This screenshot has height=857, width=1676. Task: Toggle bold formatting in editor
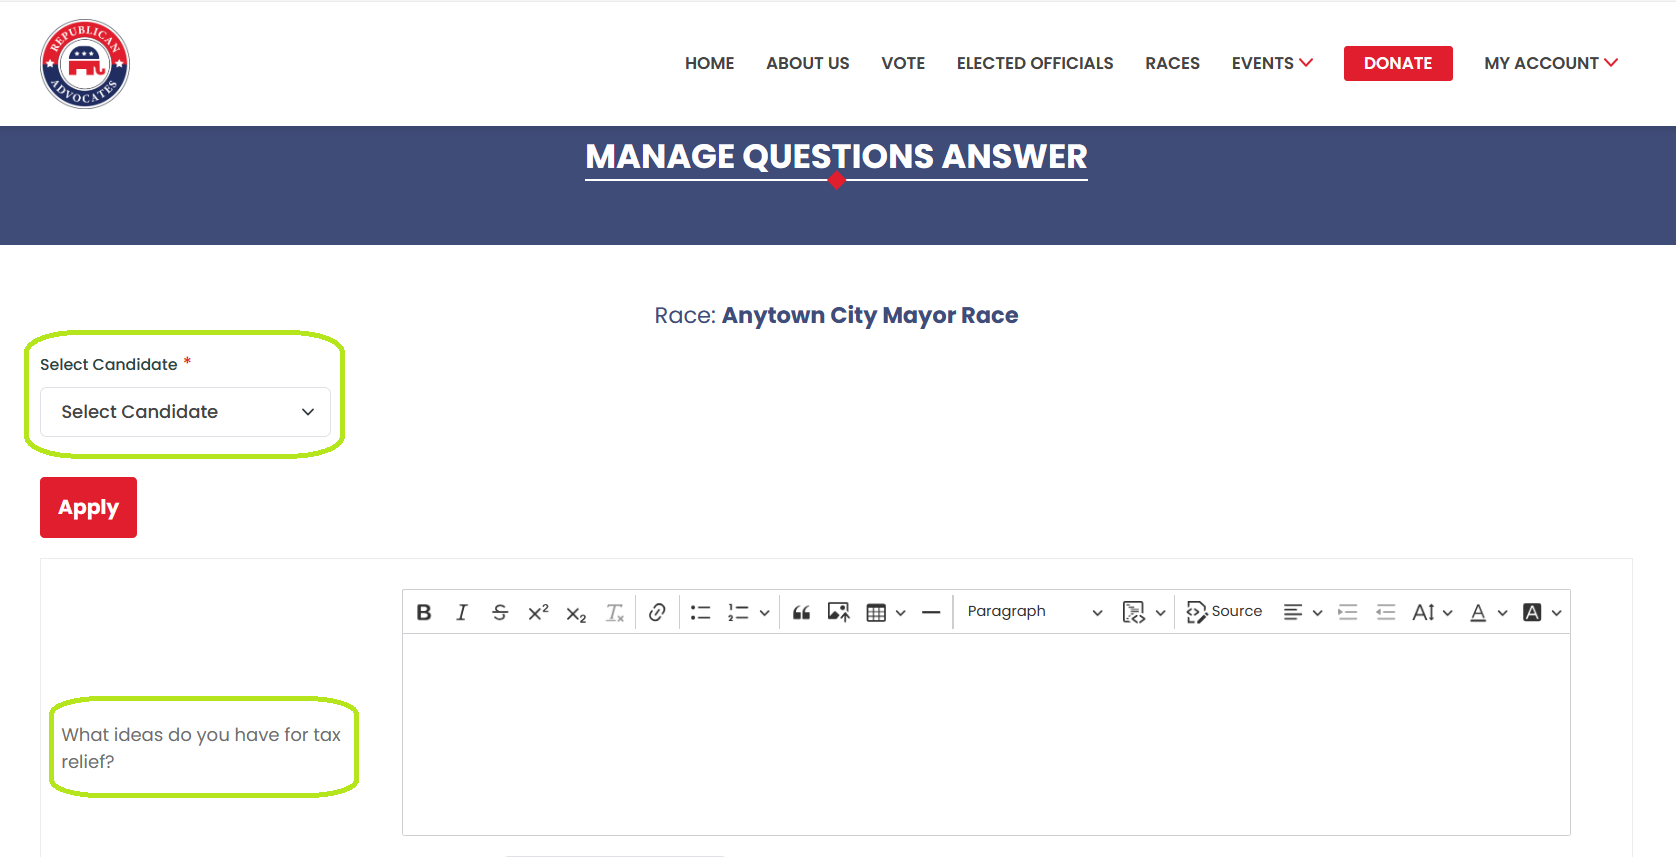pyautogui.click(x=424, y=612)
